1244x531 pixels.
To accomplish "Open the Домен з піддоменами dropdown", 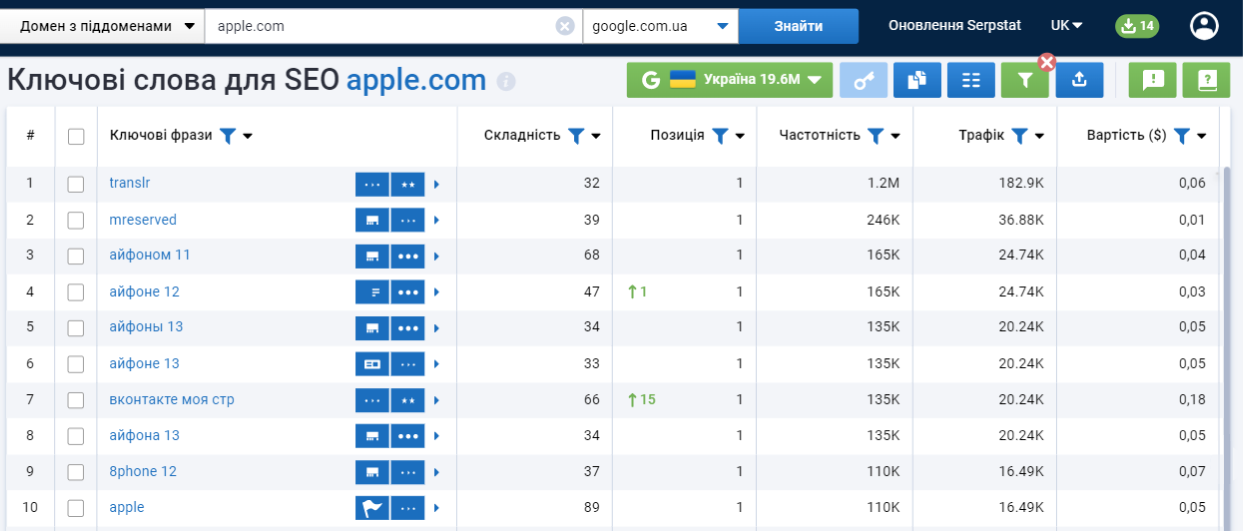I will pyautogui.click(x=102, y=26).
